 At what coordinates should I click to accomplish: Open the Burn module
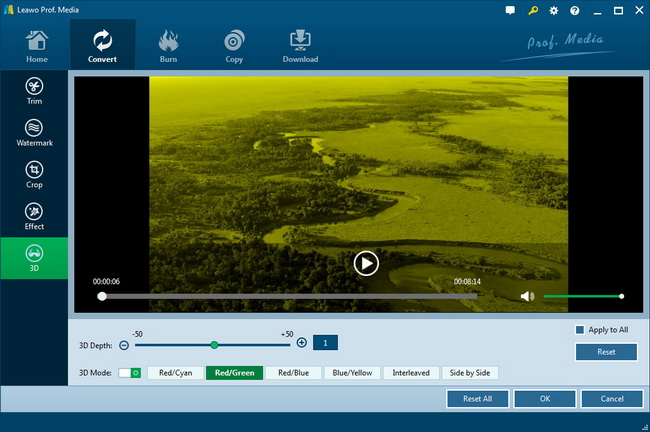(x=168, y=46)
